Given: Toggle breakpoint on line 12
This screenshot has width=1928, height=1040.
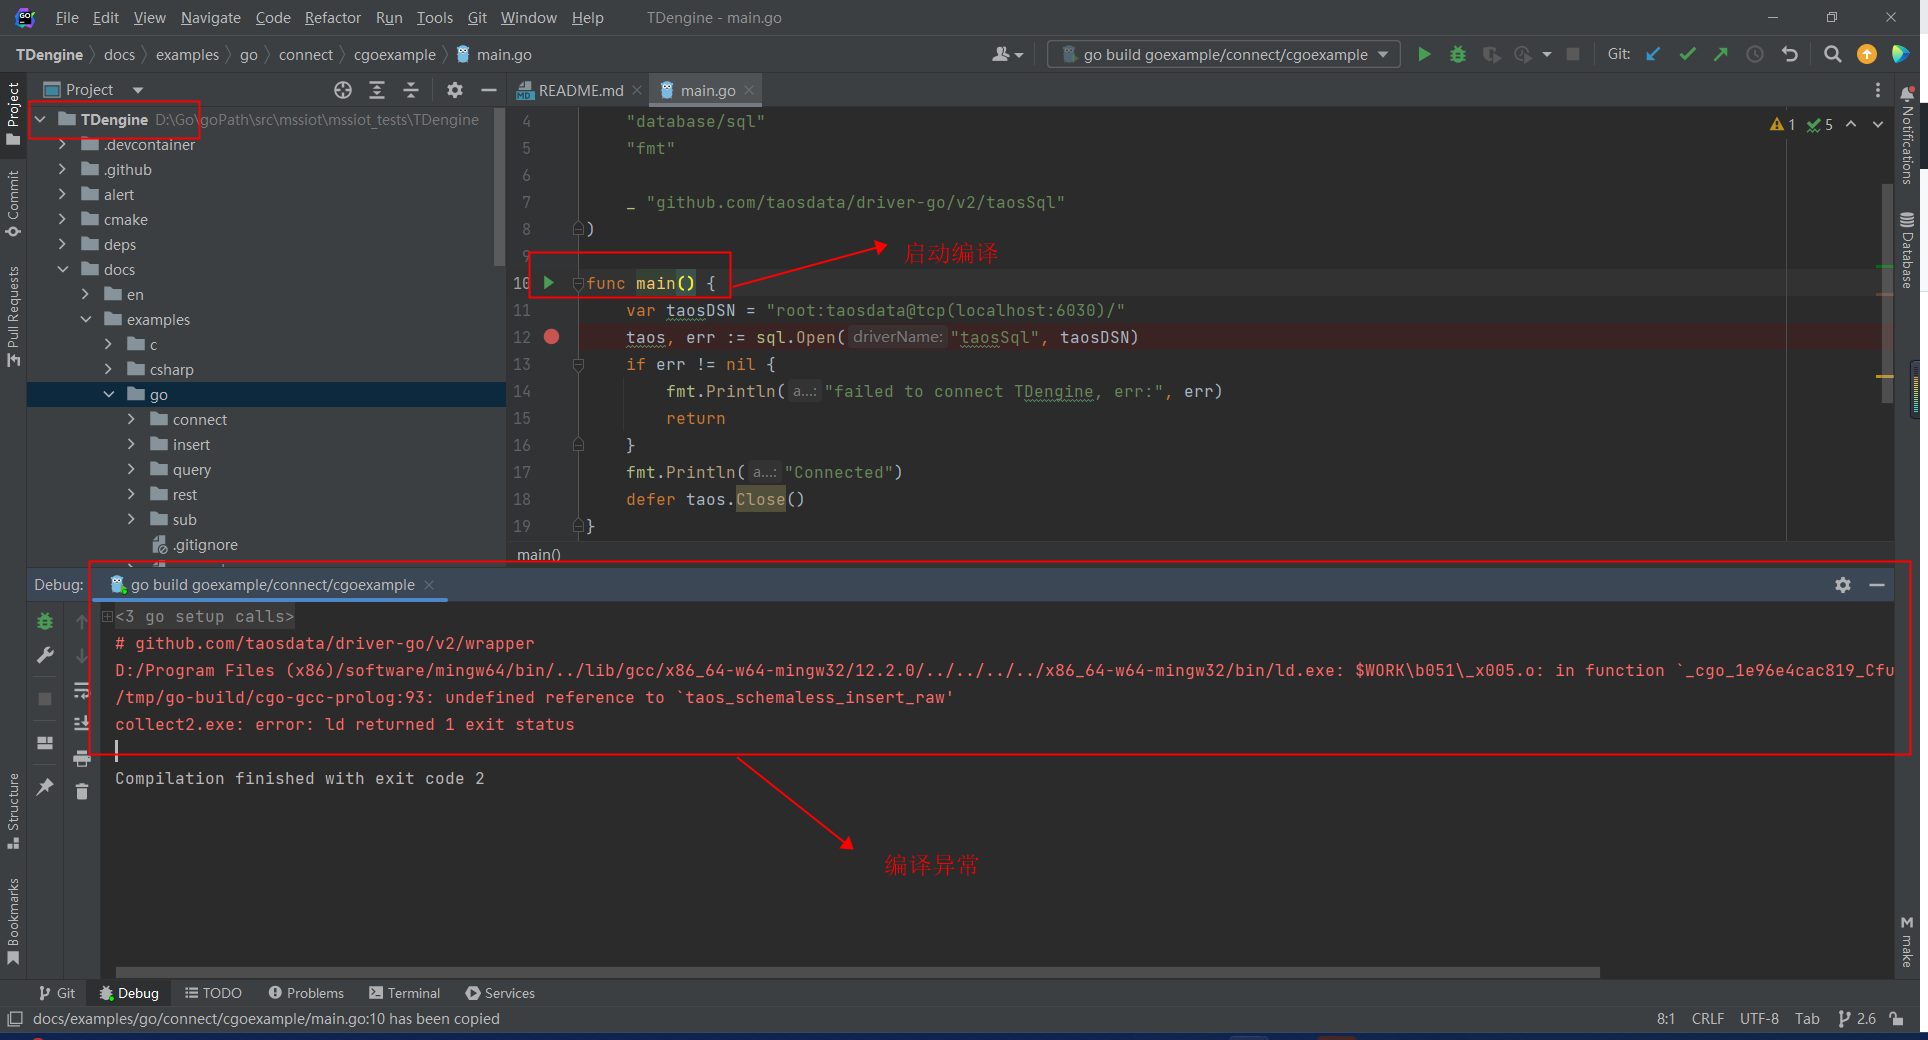Looking at the screenshot, I should click(551, 337).
